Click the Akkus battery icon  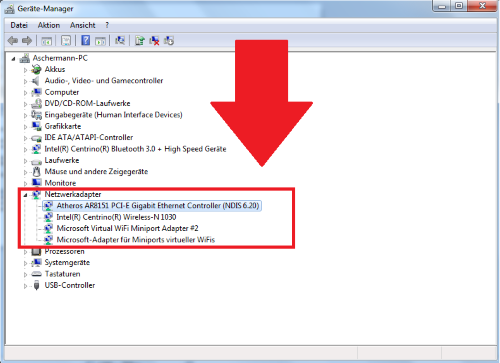pos(36,69)
